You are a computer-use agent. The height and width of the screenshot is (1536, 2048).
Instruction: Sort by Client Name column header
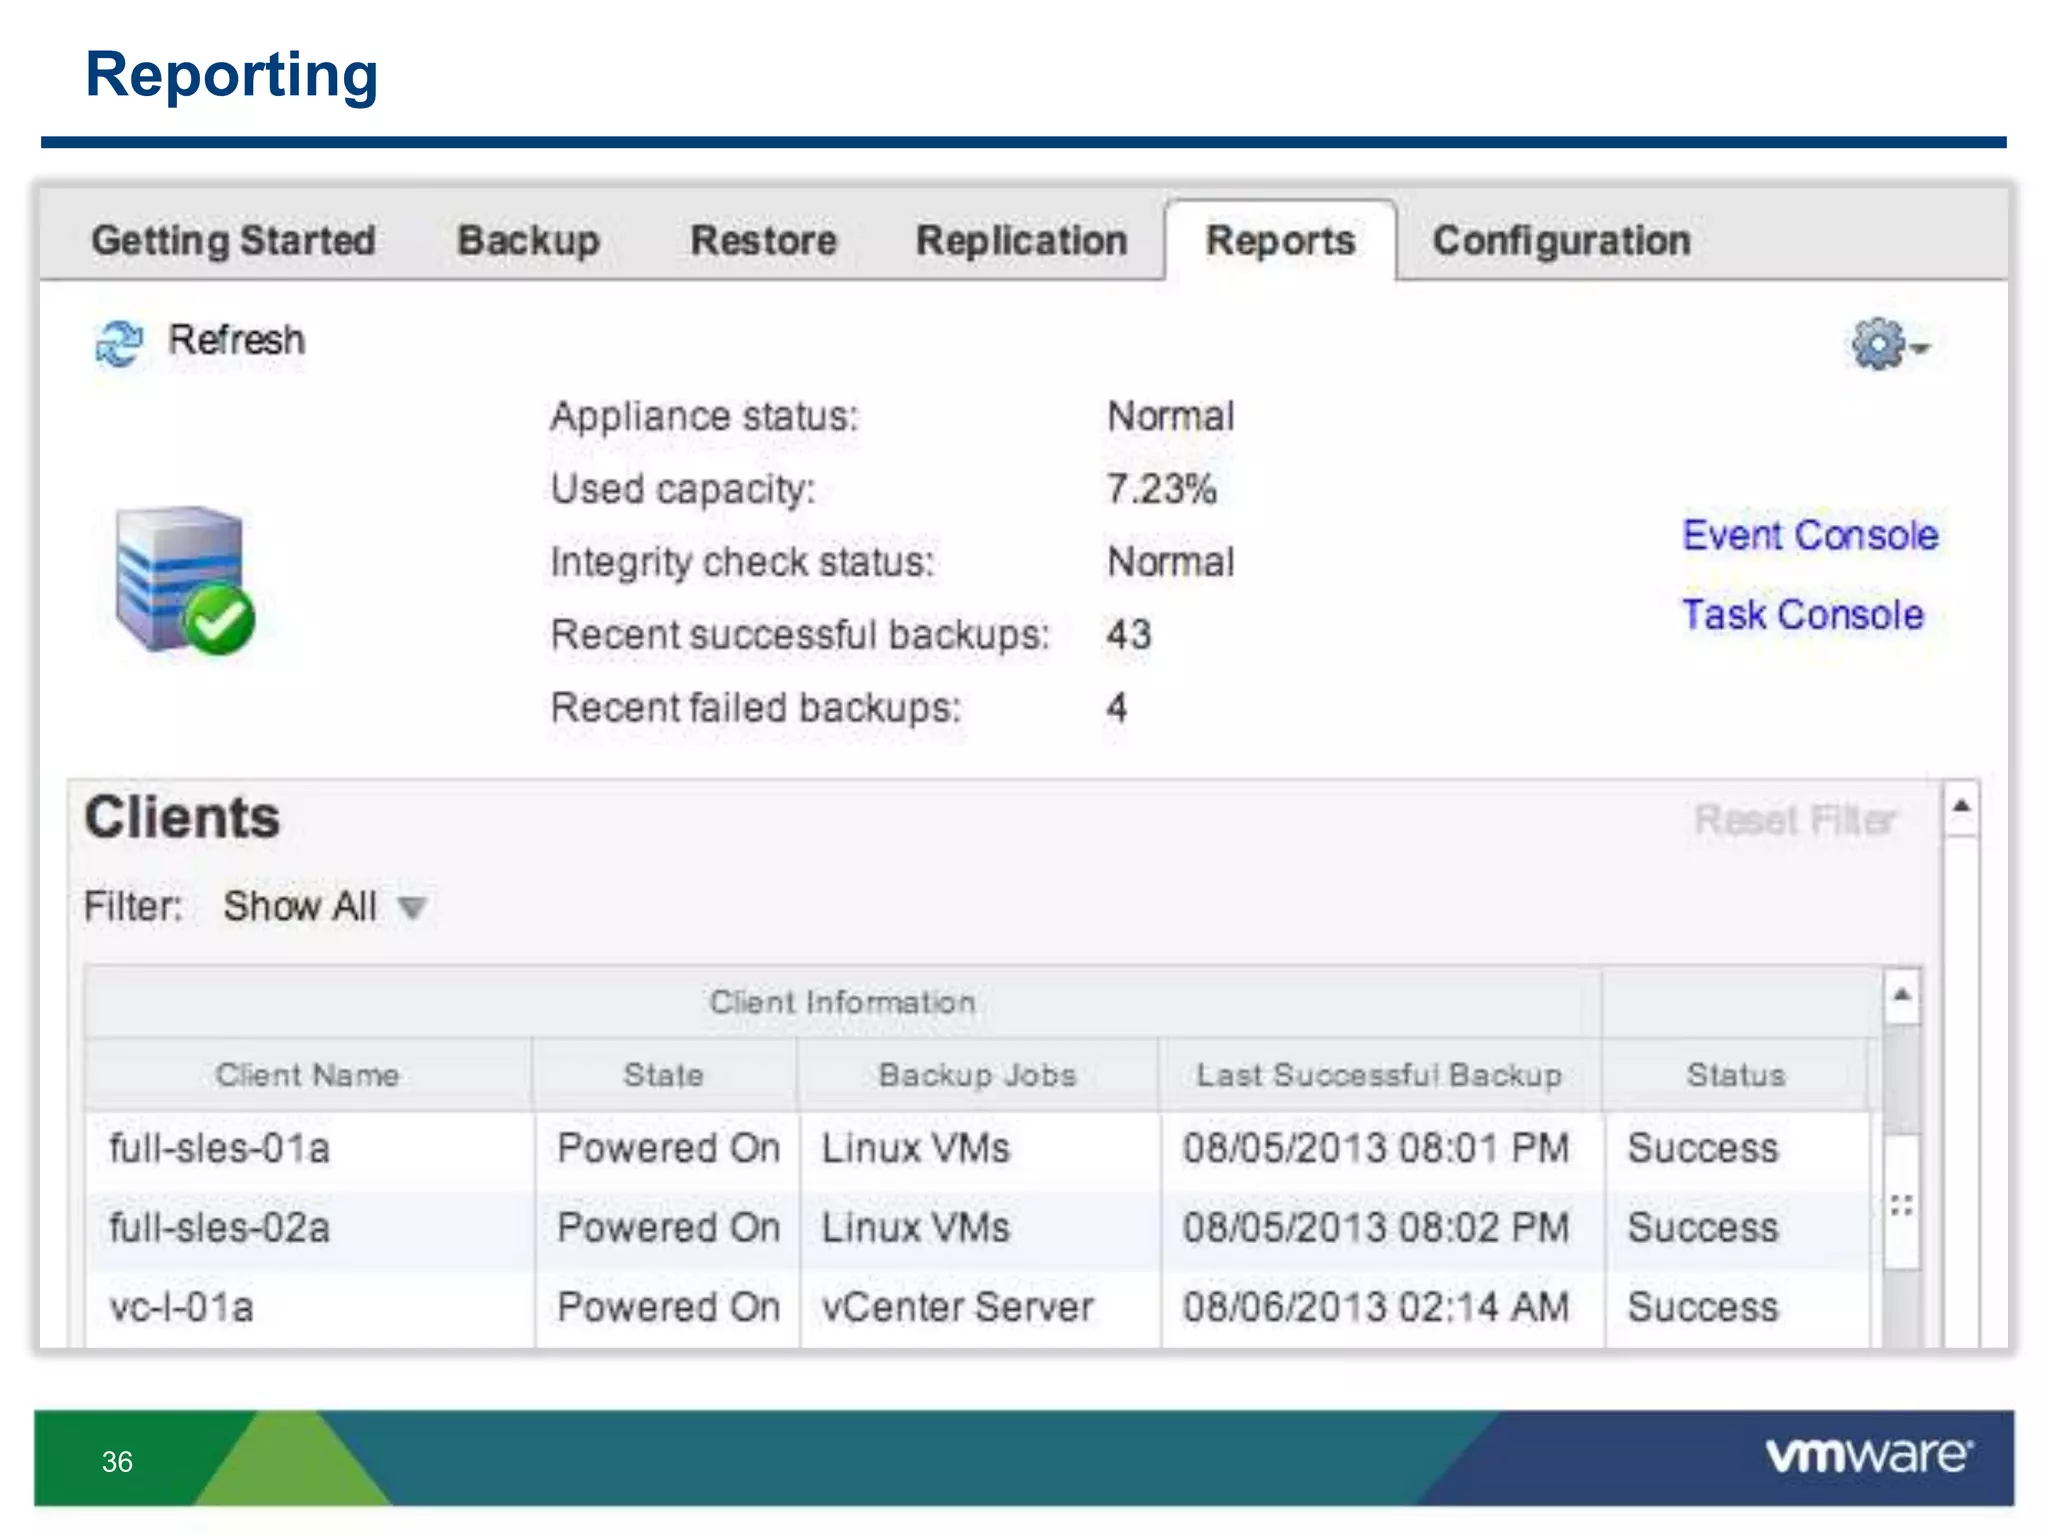[308, 1076]
